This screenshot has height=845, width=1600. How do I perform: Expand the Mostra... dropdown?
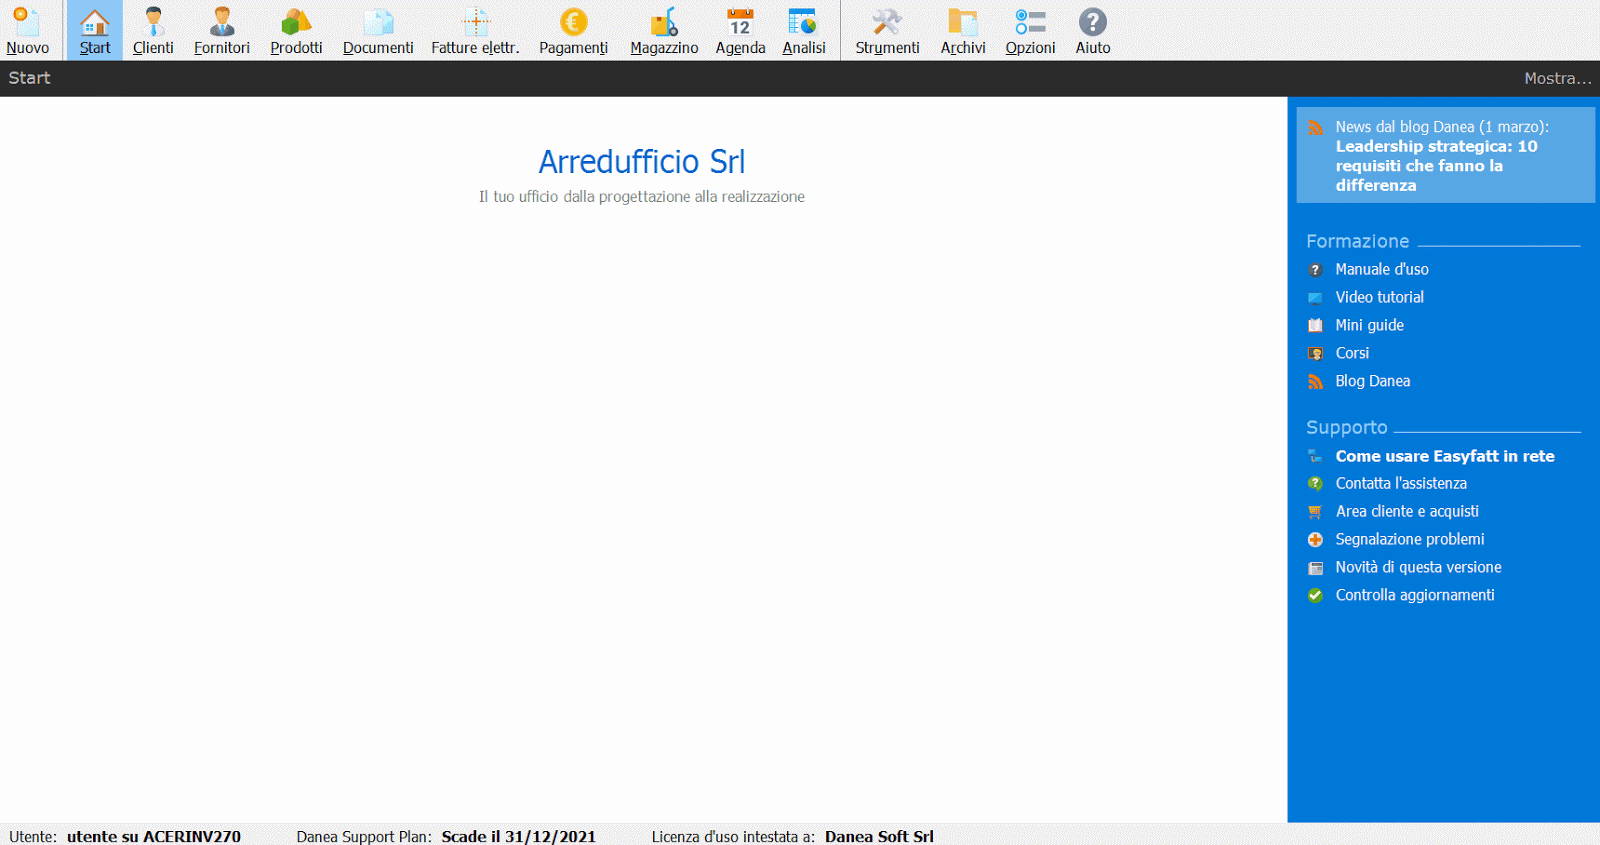click(1557, 78)
